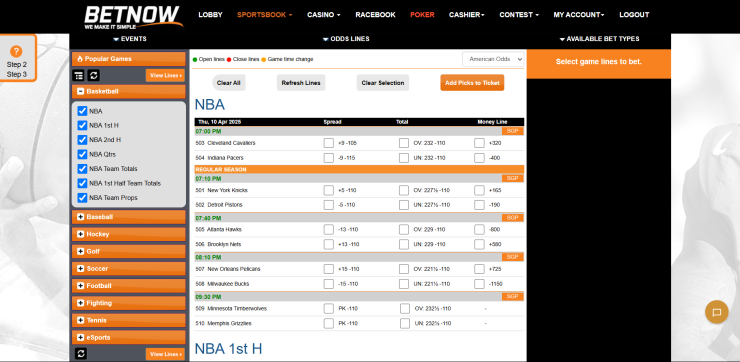Collapse the AVAILABLE BET TYPES header
This screenshot has width=740, height=362.
599,39
